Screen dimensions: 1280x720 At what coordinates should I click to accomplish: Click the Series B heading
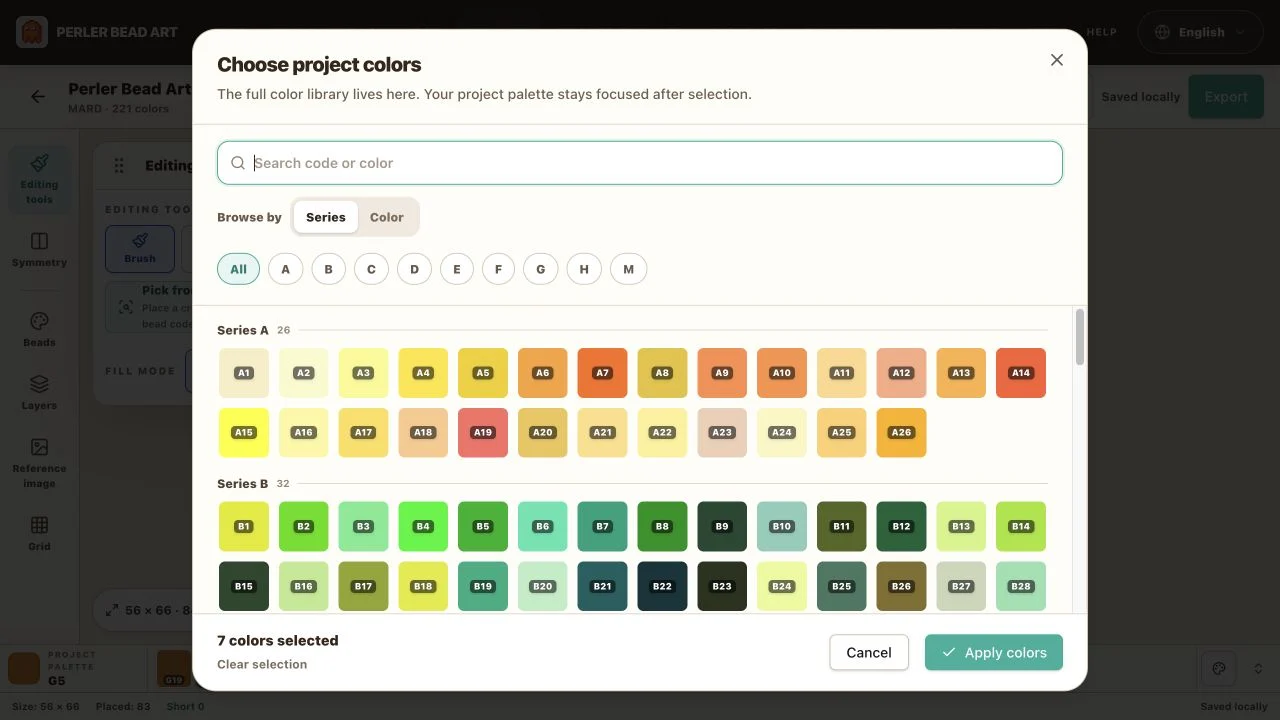243,484
